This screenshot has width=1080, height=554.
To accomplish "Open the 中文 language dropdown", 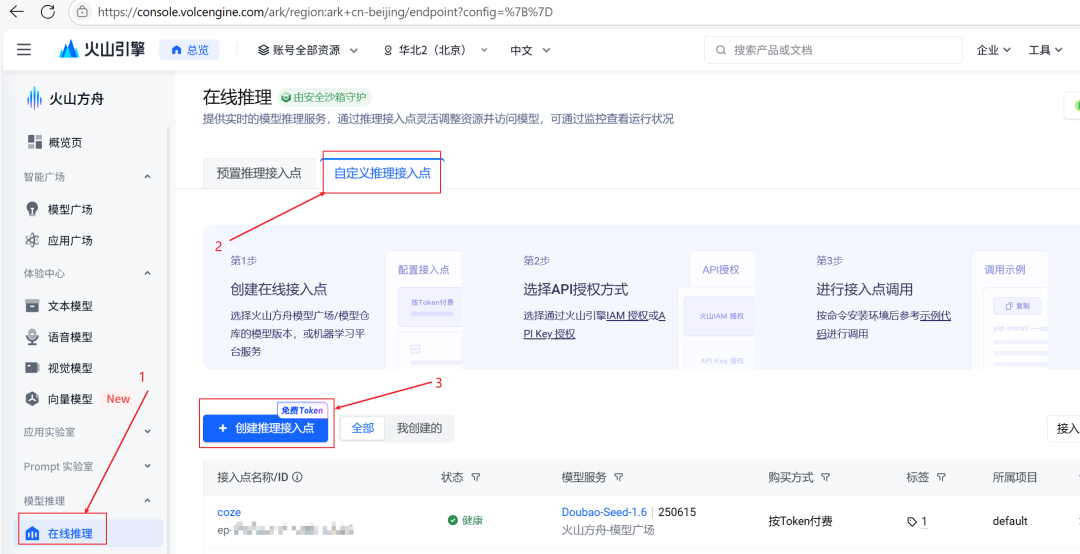I will 530,50.
